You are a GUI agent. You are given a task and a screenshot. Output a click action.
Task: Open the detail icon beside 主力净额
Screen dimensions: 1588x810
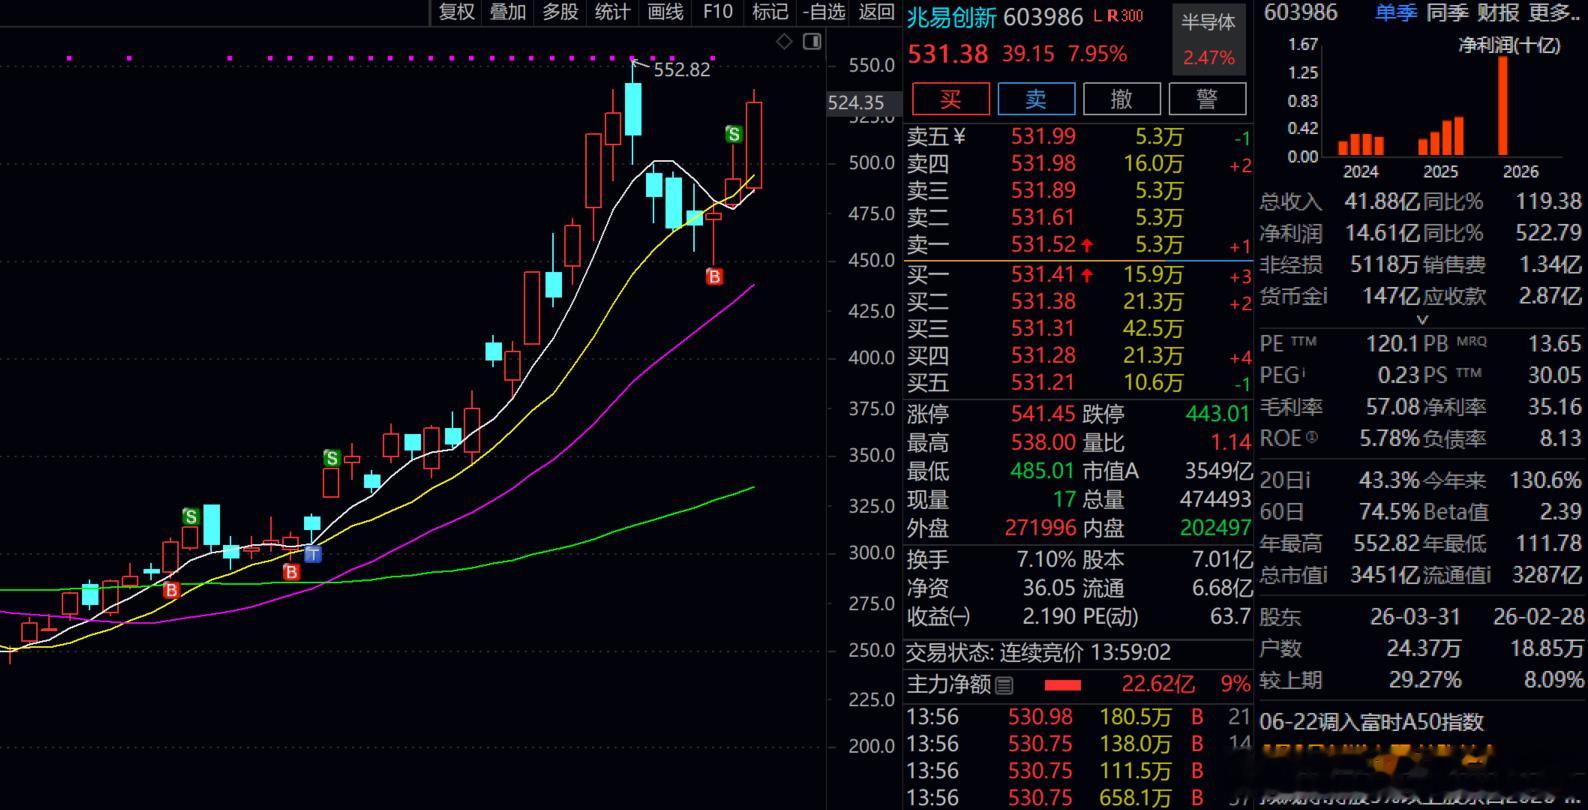pyautogui.click(x=1004, y=685)
